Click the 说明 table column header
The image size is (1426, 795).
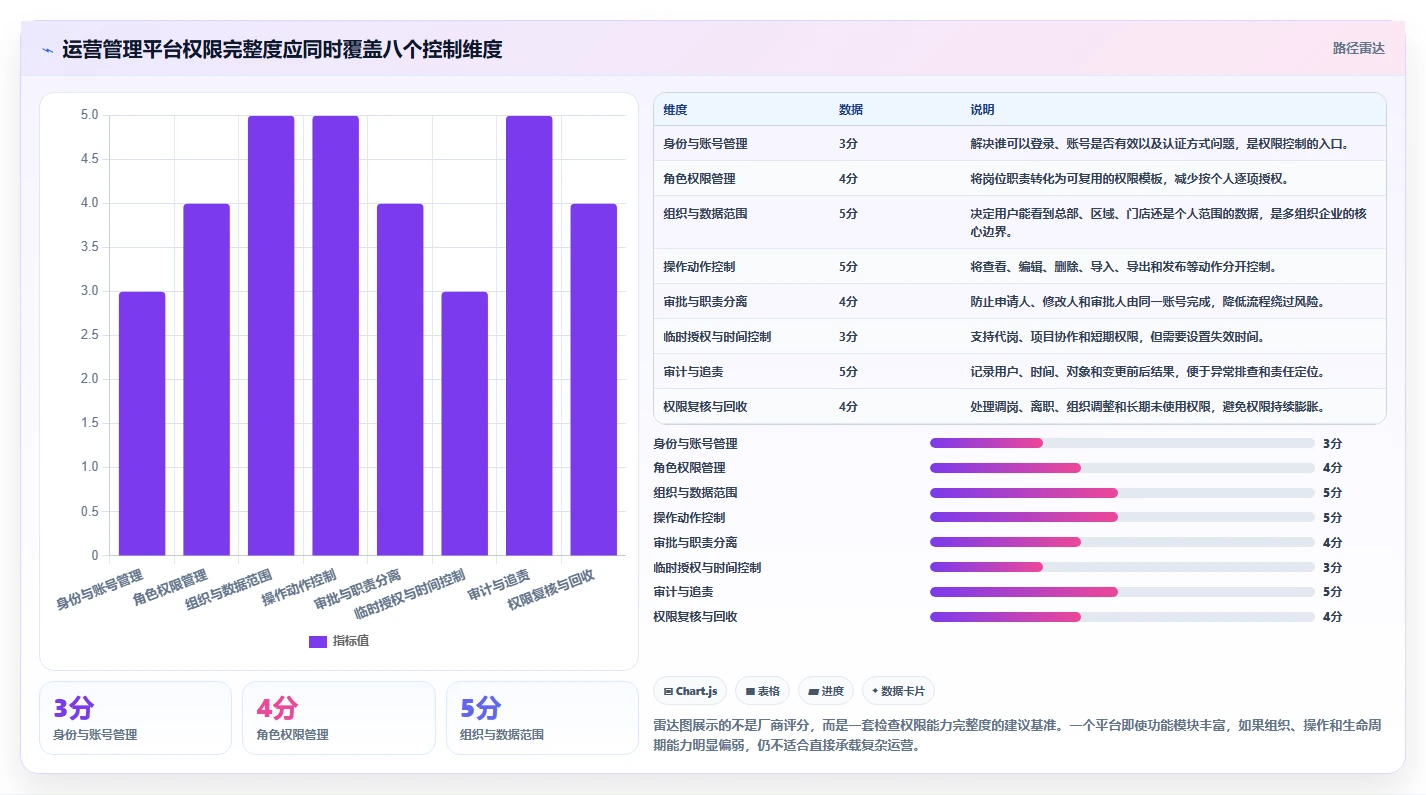click(x=982, y=110)
